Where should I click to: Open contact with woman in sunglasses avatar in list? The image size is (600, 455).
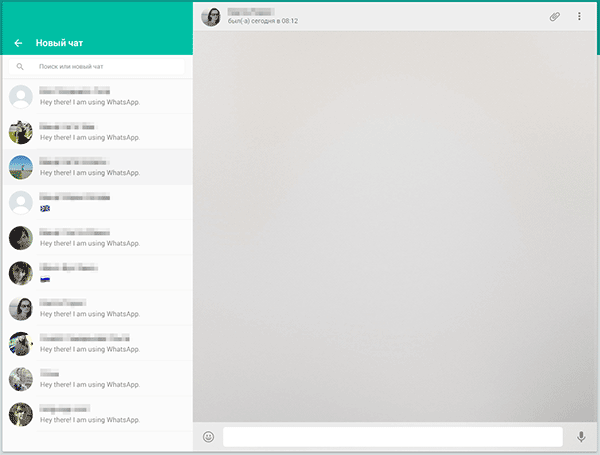click(98, 308)
